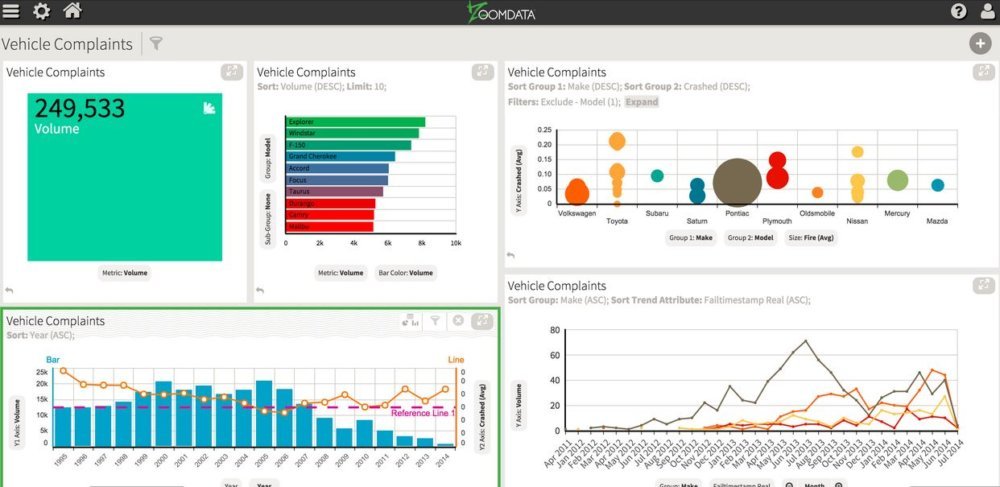
Task: Maximize the KPI volume widget
Action: tap(231, 72)
